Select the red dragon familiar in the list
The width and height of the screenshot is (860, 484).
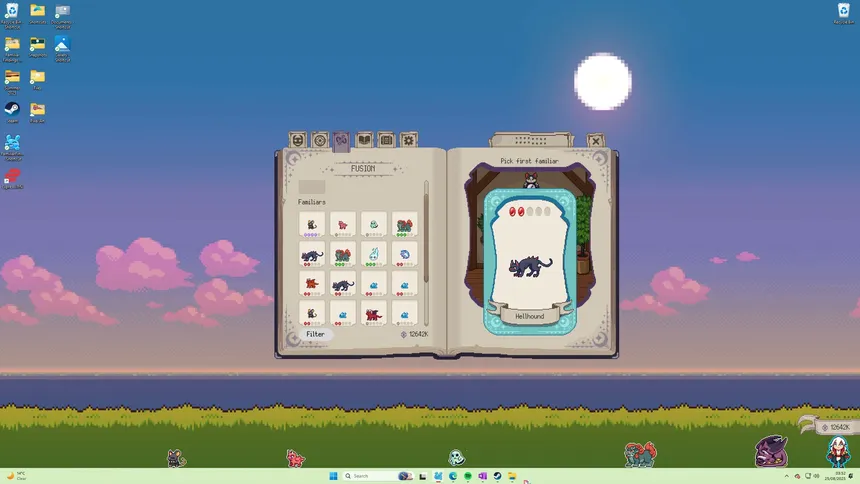[x=374, y=313]
